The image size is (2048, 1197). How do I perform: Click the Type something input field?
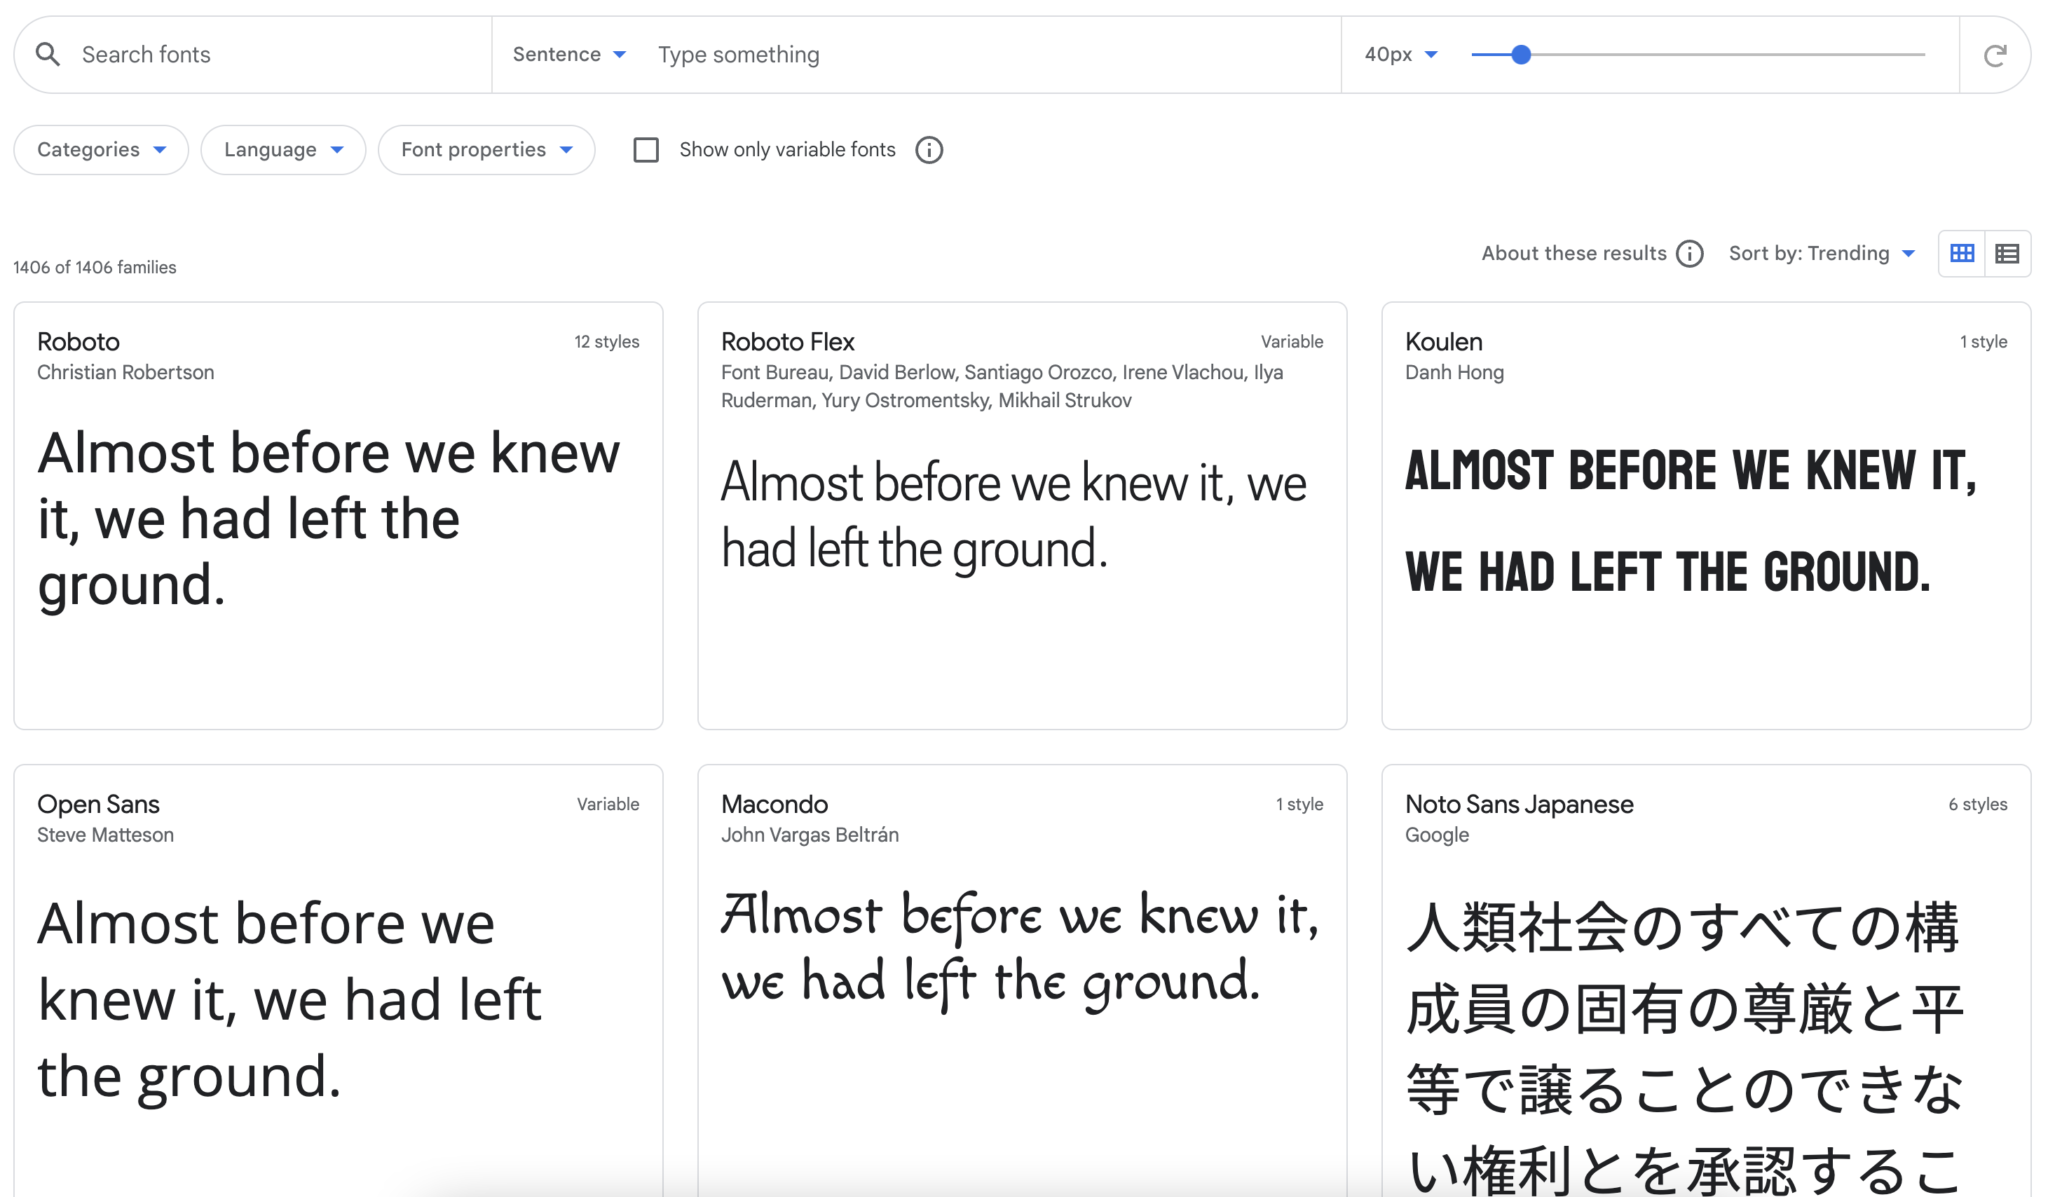click(x=900, y=54)
